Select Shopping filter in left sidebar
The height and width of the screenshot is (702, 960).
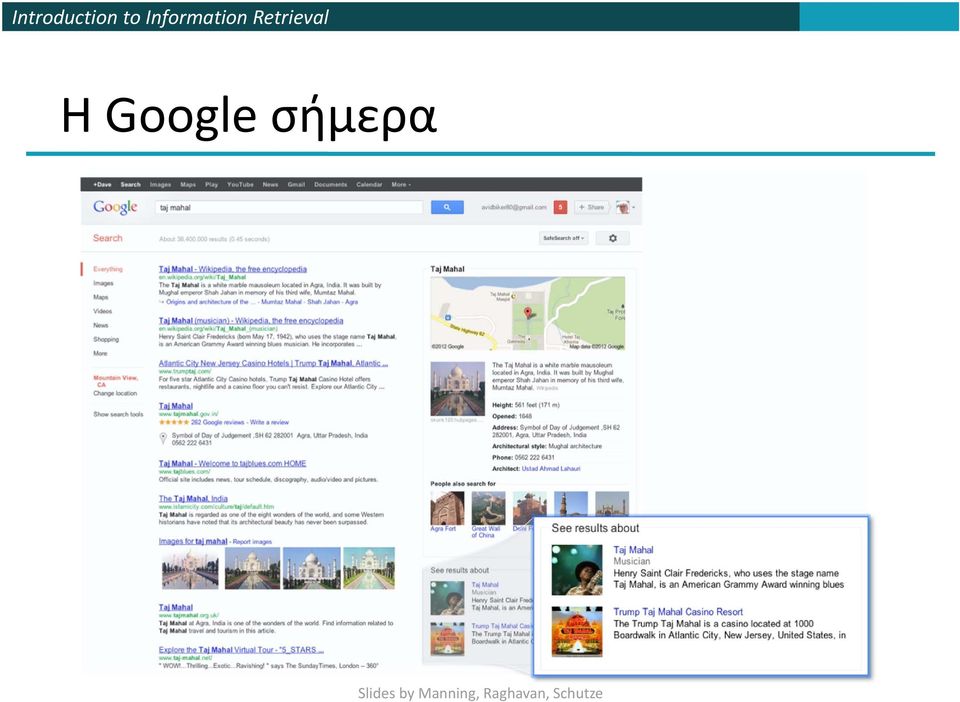tap(106, 340)
